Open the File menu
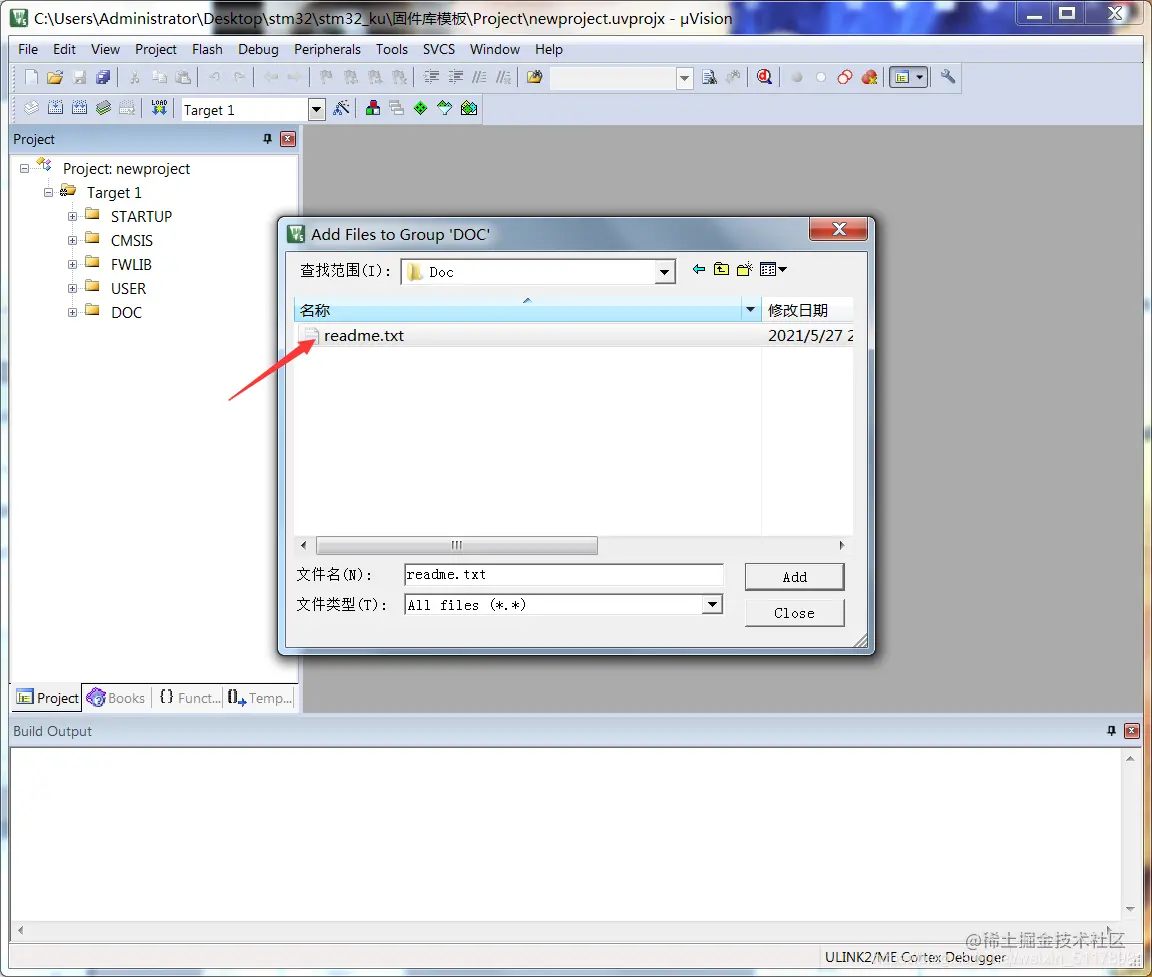This screenshot has width=1152, height=977. tap(28, 49)
